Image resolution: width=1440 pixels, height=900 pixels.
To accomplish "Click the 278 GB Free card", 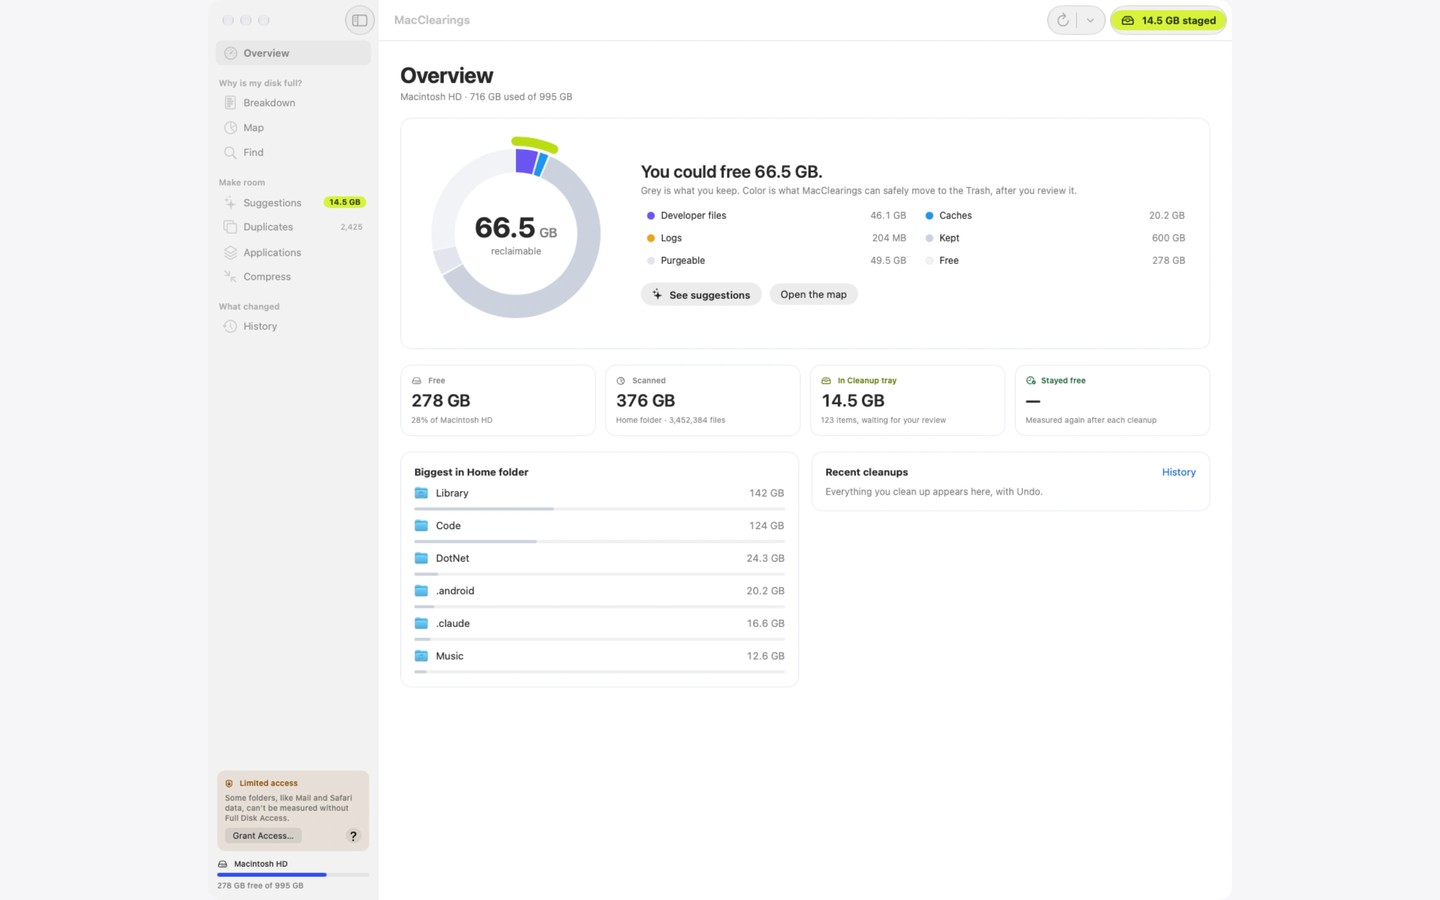I will 498,400.
